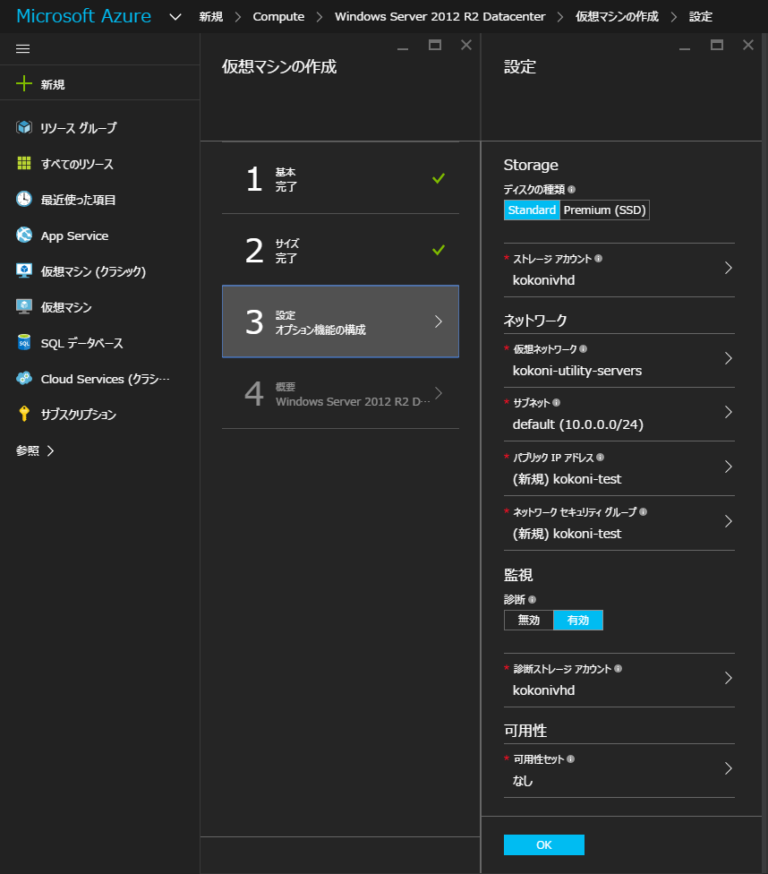
Task: Set 診断 to 無効
Action: (528, 620)
